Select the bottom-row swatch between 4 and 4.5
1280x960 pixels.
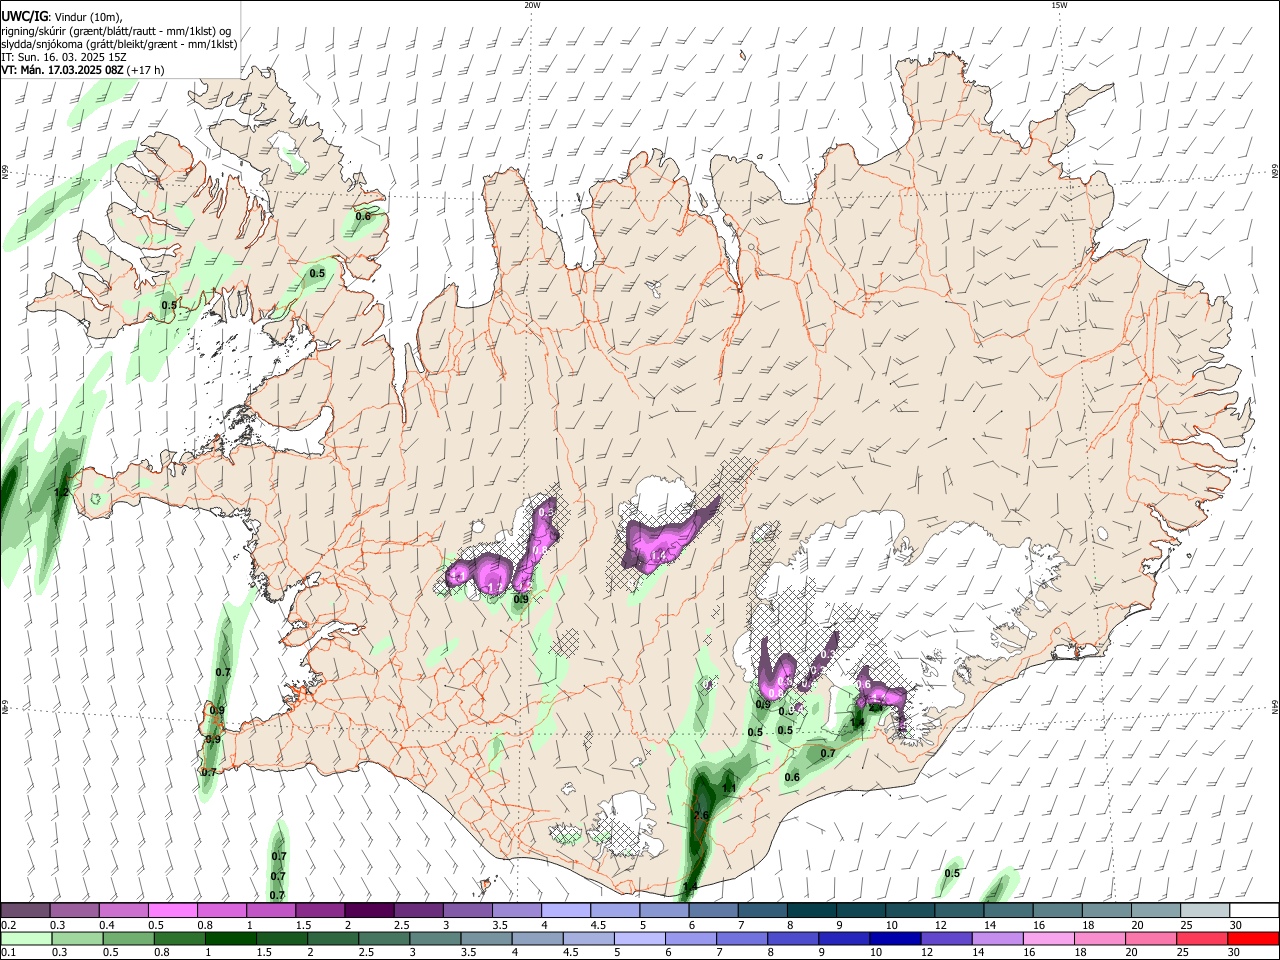click(537, 938)
